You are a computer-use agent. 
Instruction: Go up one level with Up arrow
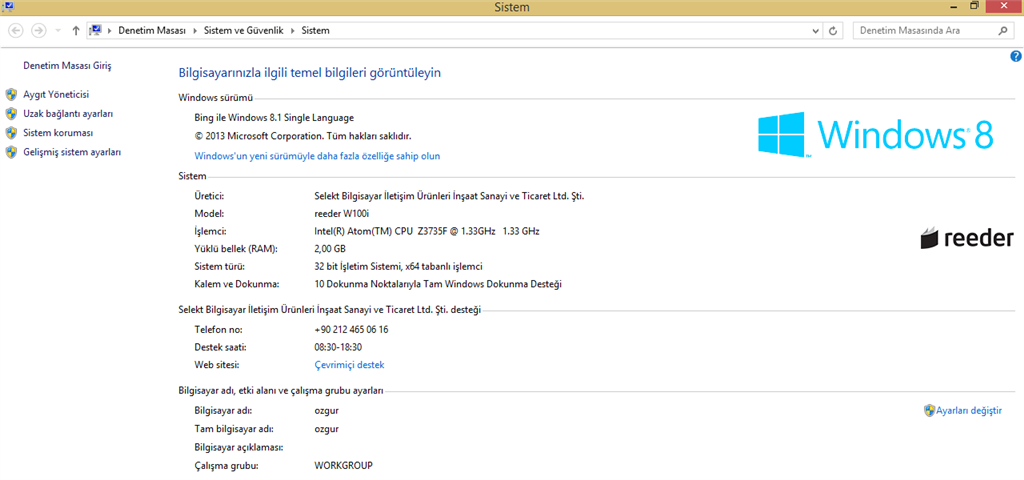(76, 31)
